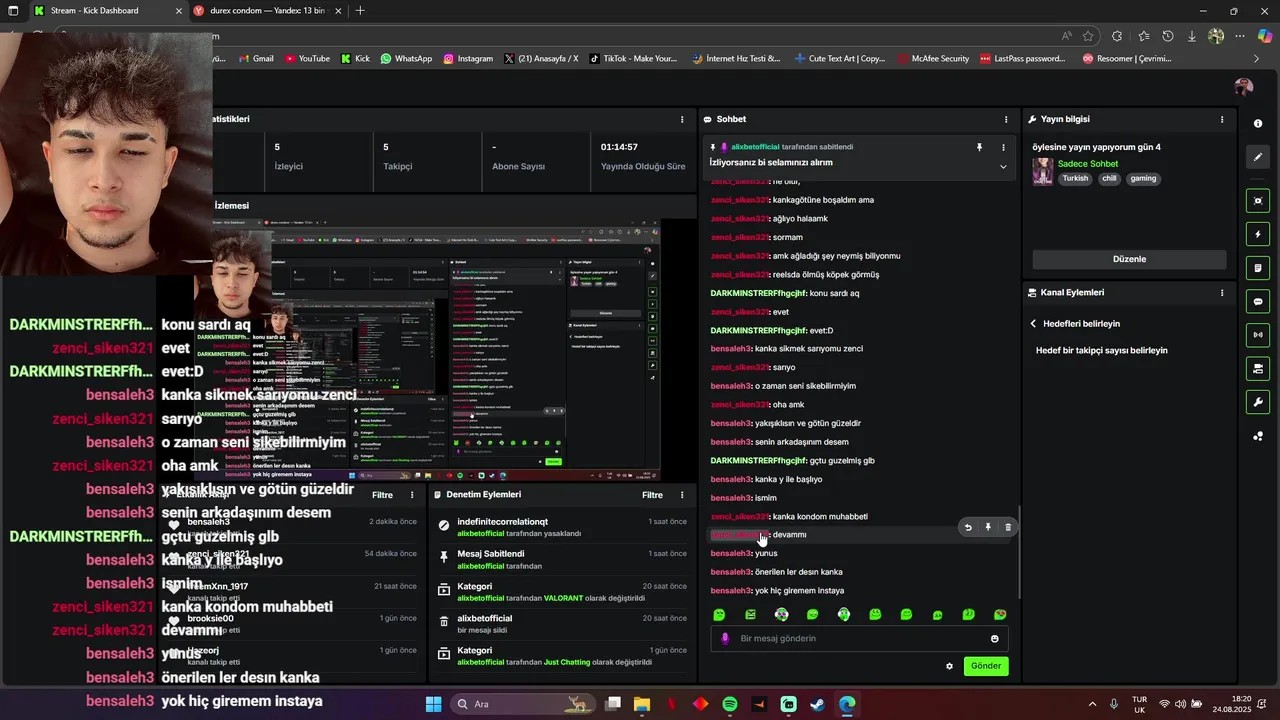The width and height of the screenshot is (1280, 720).
Task: Show hidden system tray icons
Action: 1092,704
